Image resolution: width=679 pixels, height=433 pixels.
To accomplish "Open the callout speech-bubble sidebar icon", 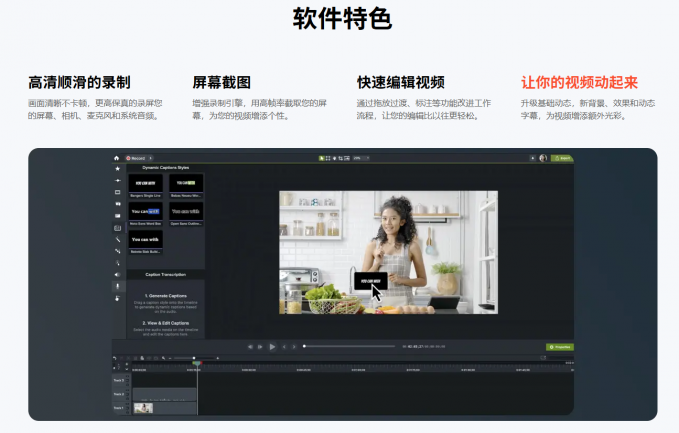I will 117,204.
